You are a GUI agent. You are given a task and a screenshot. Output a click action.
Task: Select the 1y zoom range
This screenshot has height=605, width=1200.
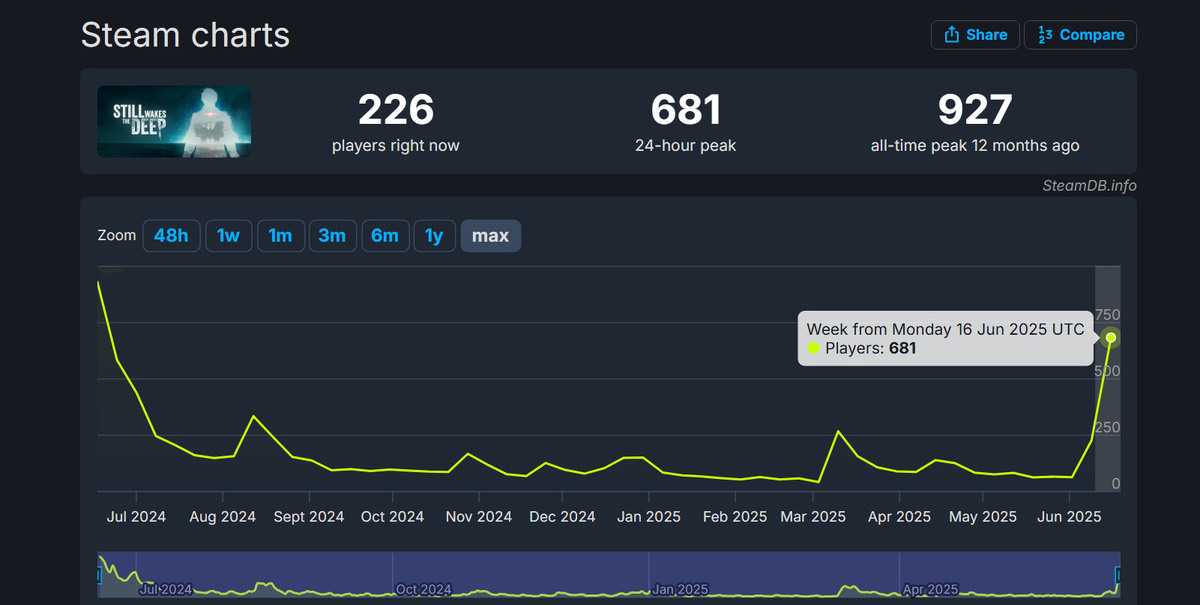coord(434,235)
